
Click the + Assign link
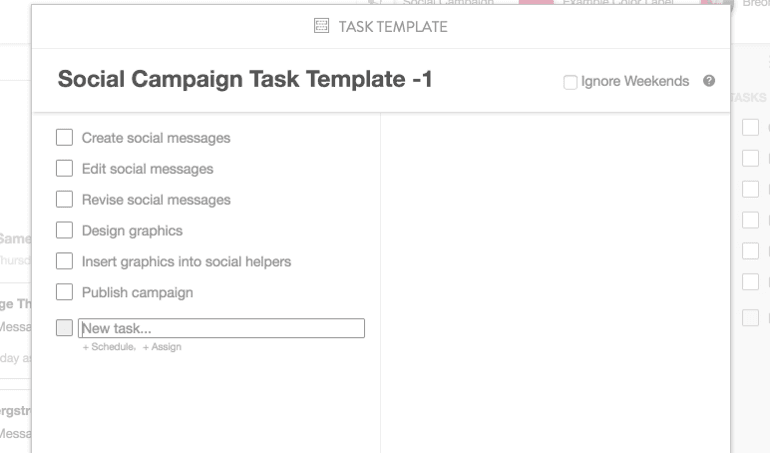coord(162,347)
